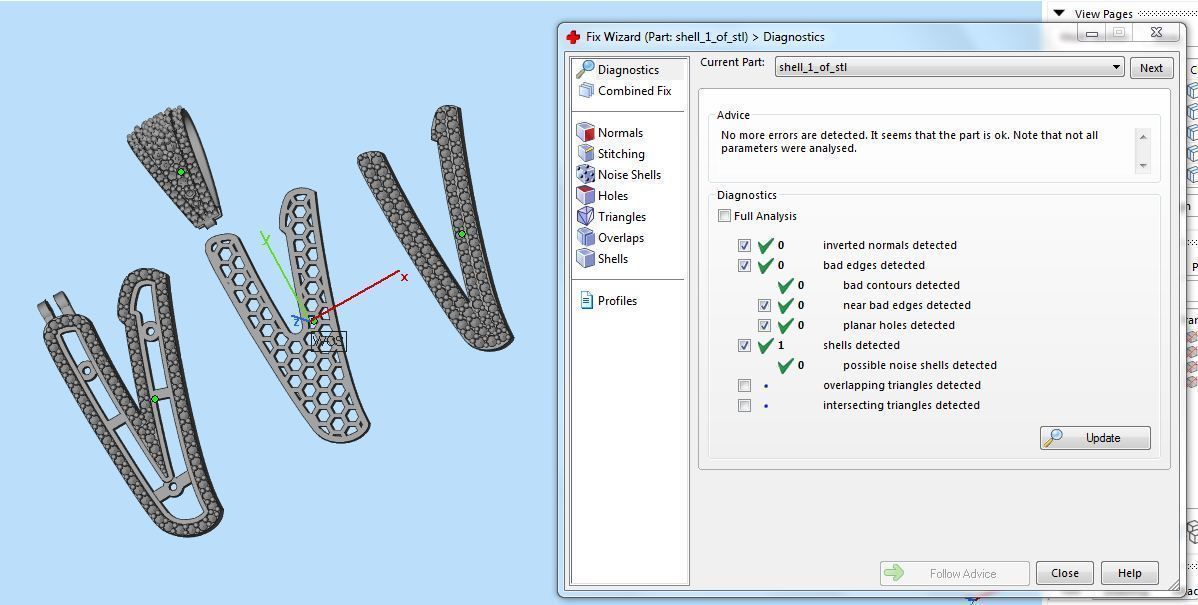
Task: Click the Fix Wizard red cross title icon
Action: (x=573, y=37)
